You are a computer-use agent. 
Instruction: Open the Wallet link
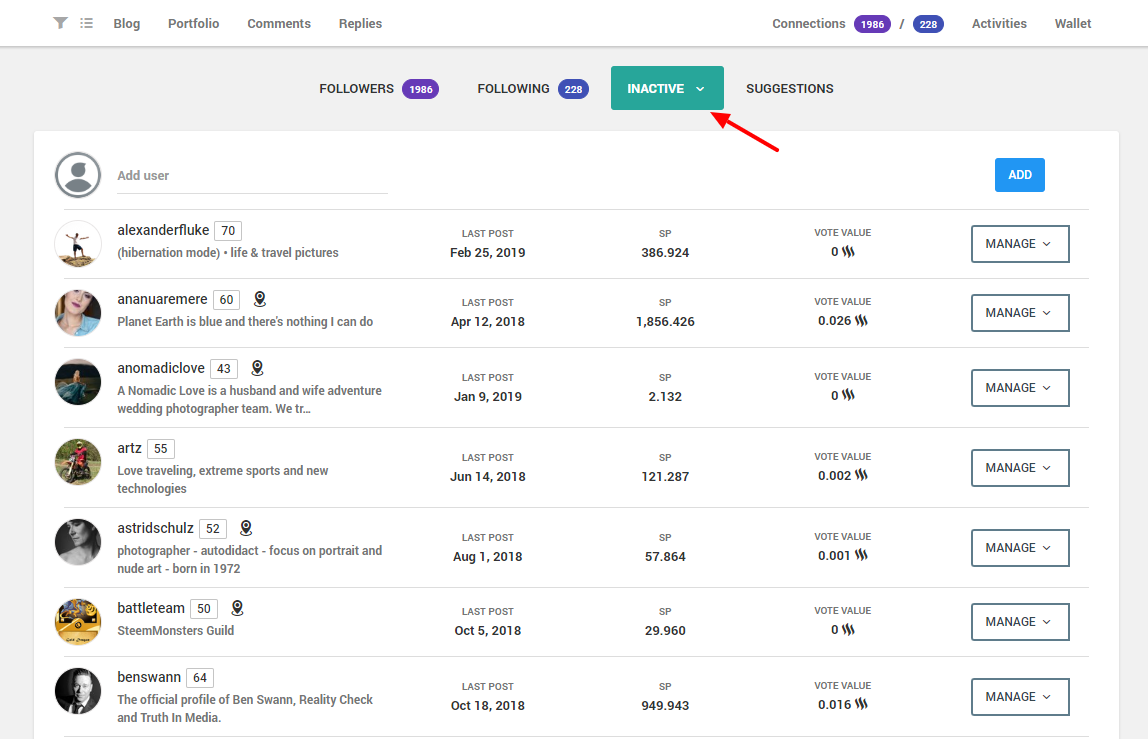[1072, 23]
